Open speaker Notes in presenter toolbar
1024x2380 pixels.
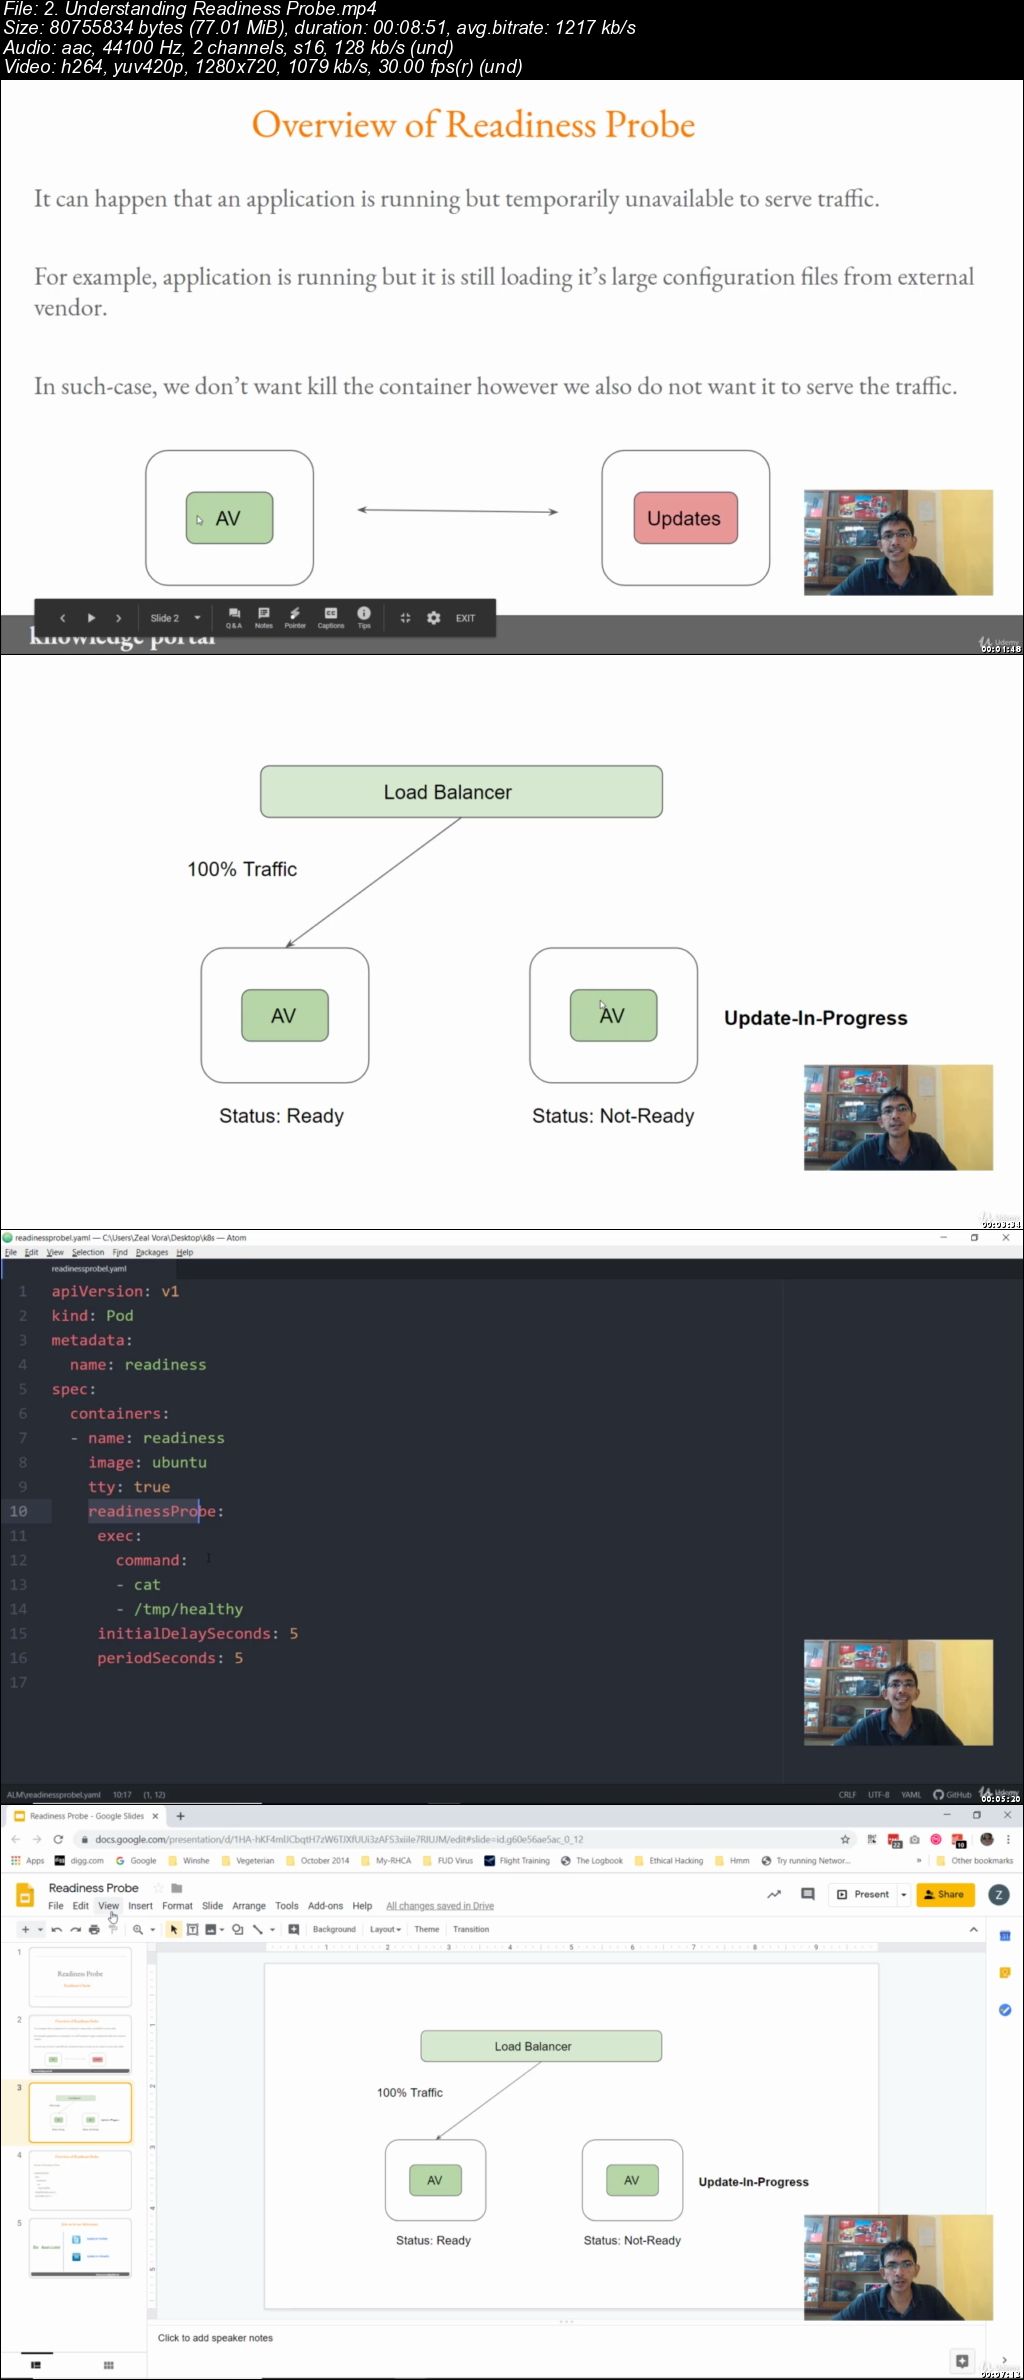(264, 618)
